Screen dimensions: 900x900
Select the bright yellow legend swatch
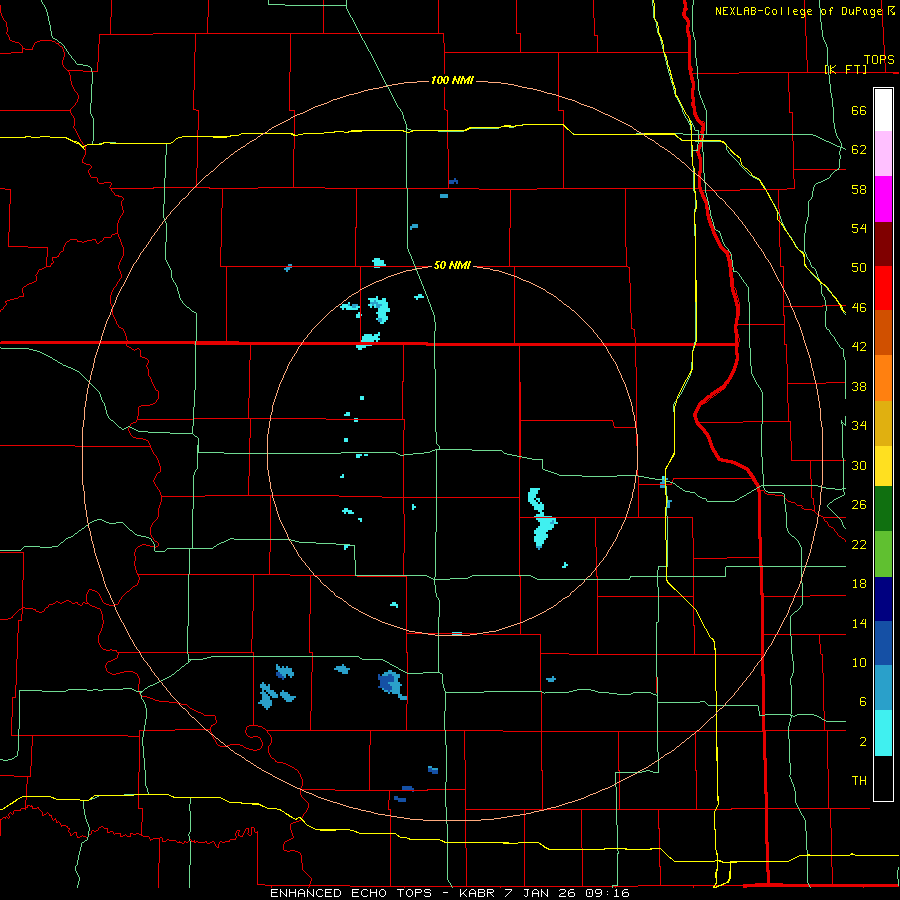(883, 466)
